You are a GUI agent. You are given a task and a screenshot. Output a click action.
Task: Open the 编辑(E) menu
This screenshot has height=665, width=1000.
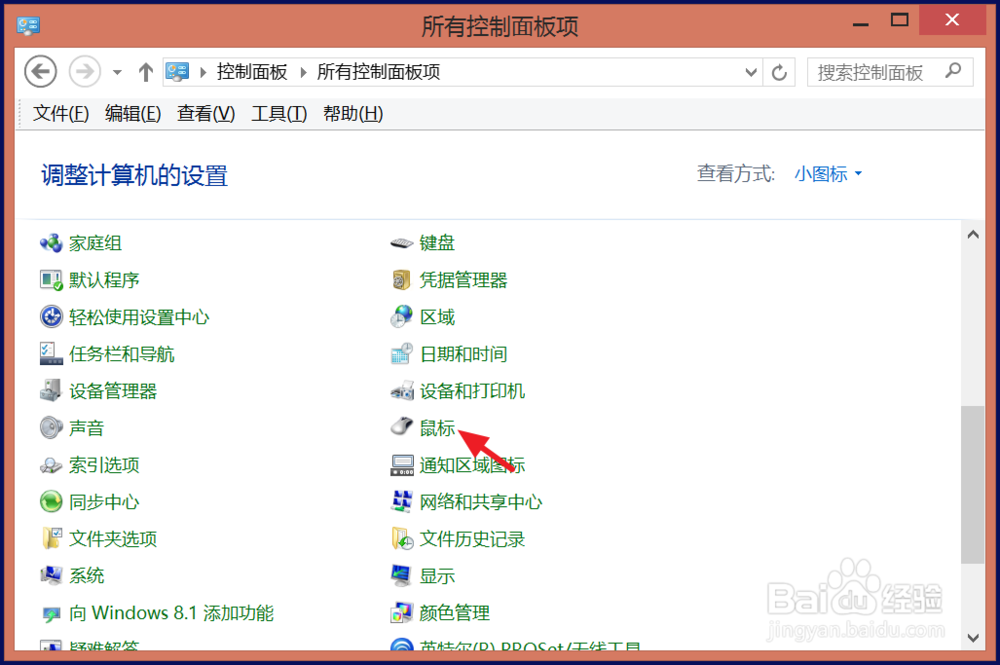tap(133, 113)
